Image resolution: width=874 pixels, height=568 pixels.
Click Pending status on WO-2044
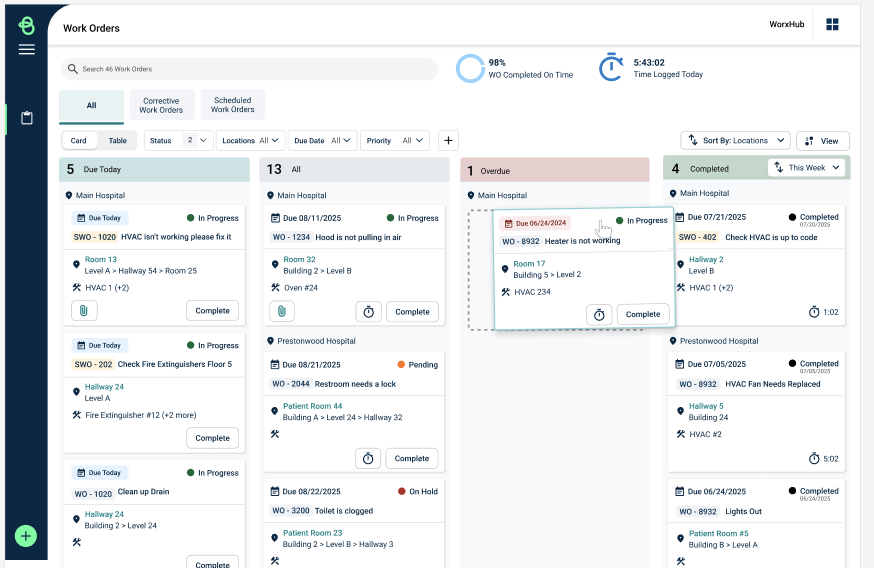tap(417, 365)
